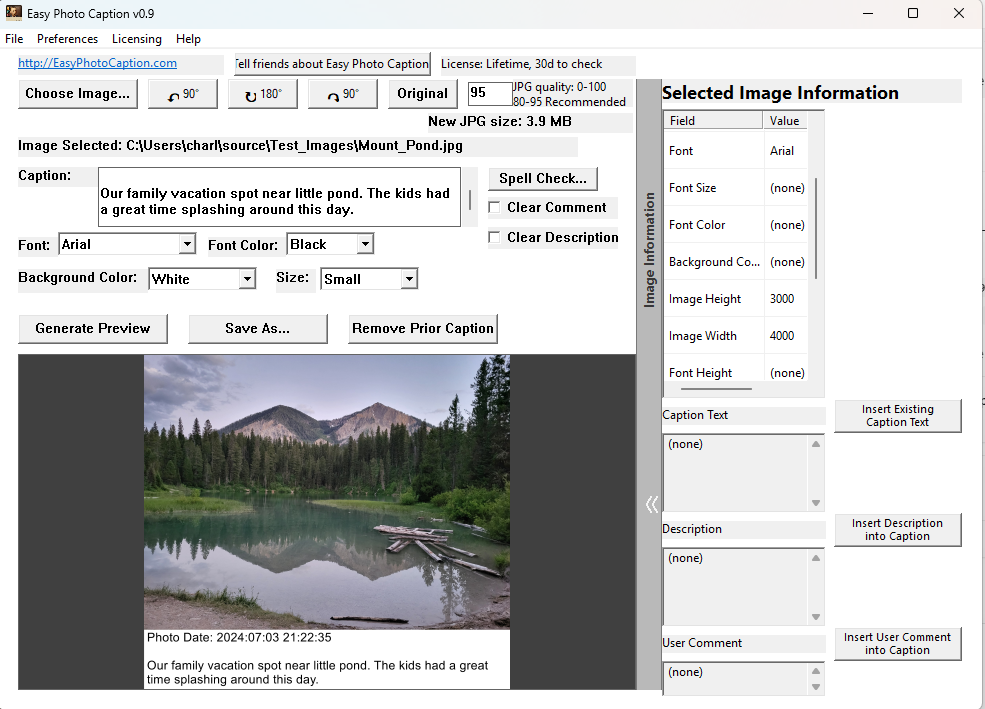The width and height of the screenshot is (985, 709).
Task: Rotate image 90° counter-clockwise button
Action: (x=183, y=94)
